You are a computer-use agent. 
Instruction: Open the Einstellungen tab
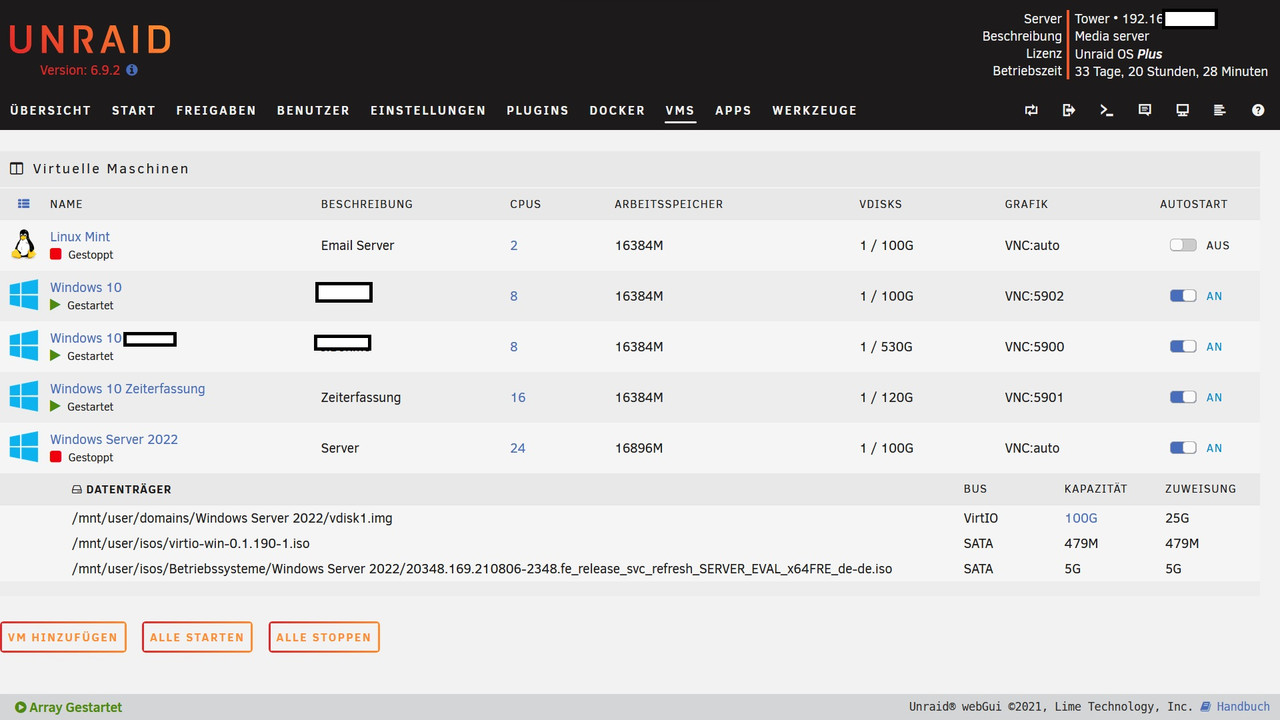click(x=428, y=111)
